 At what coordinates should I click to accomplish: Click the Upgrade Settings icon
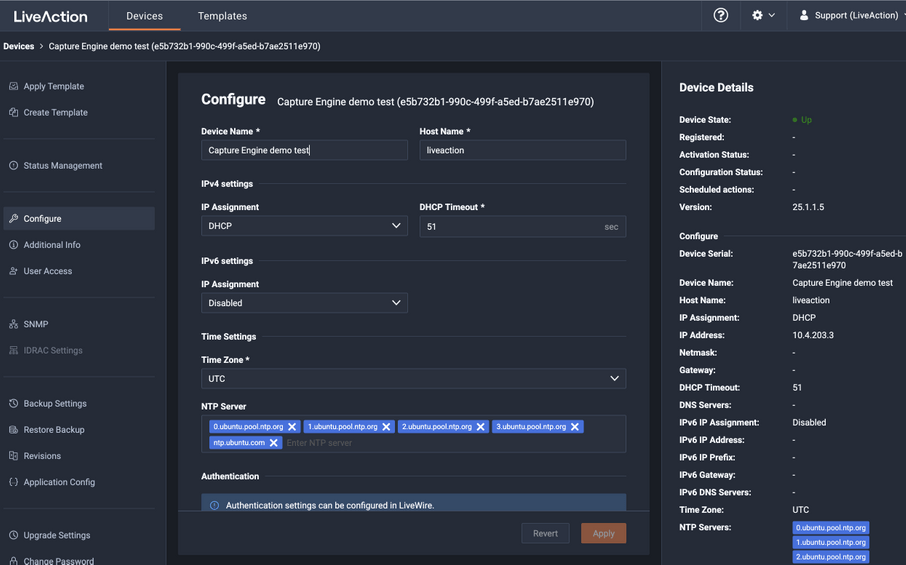click(13, 535)
